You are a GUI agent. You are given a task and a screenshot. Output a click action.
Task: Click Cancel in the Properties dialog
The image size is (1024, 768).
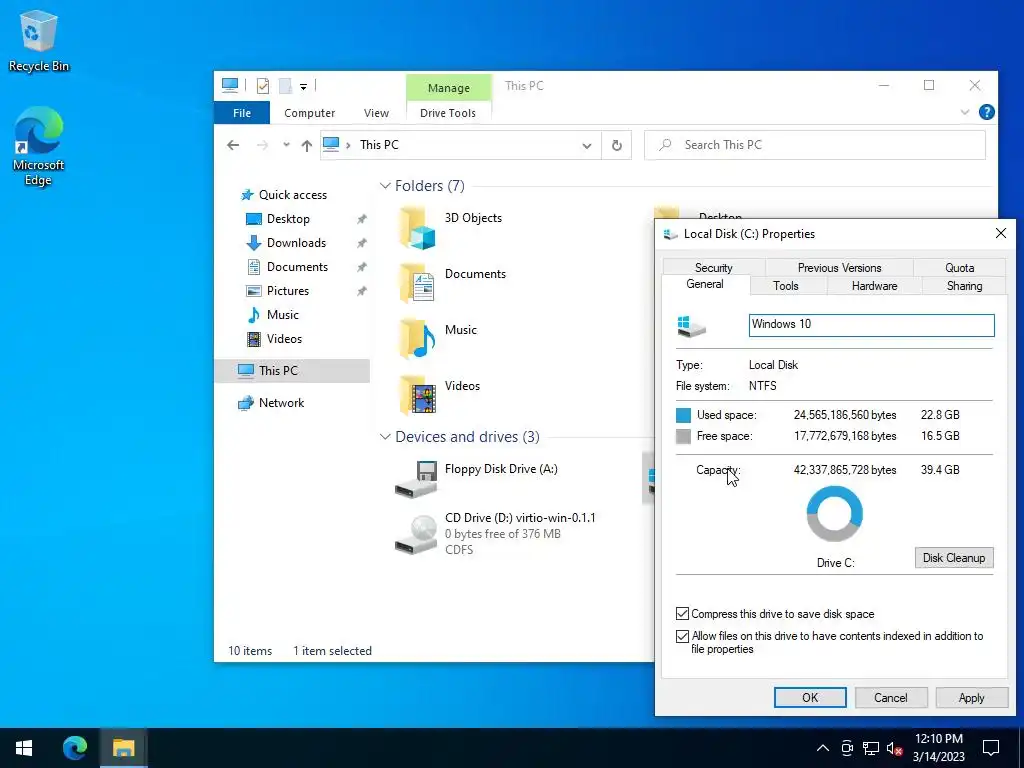tap(891, 697)
